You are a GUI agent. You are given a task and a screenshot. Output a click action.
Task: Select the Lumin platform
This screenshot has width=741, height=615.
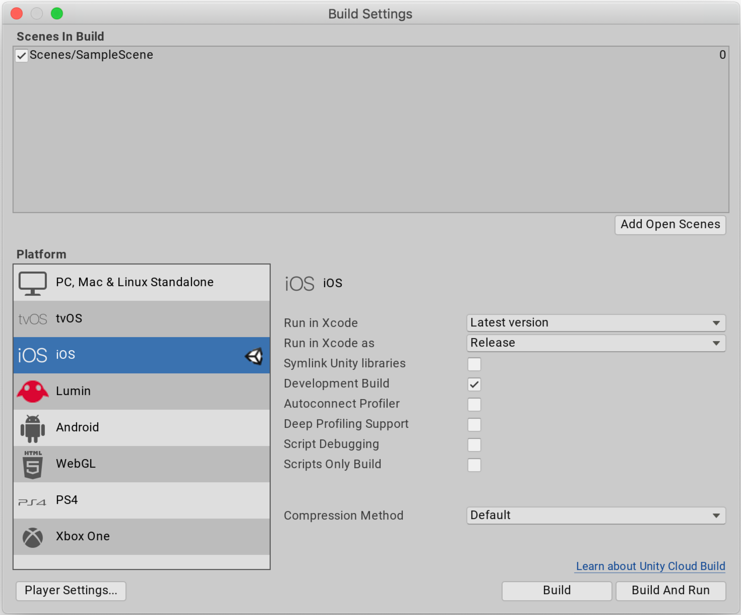coord(142,391)
